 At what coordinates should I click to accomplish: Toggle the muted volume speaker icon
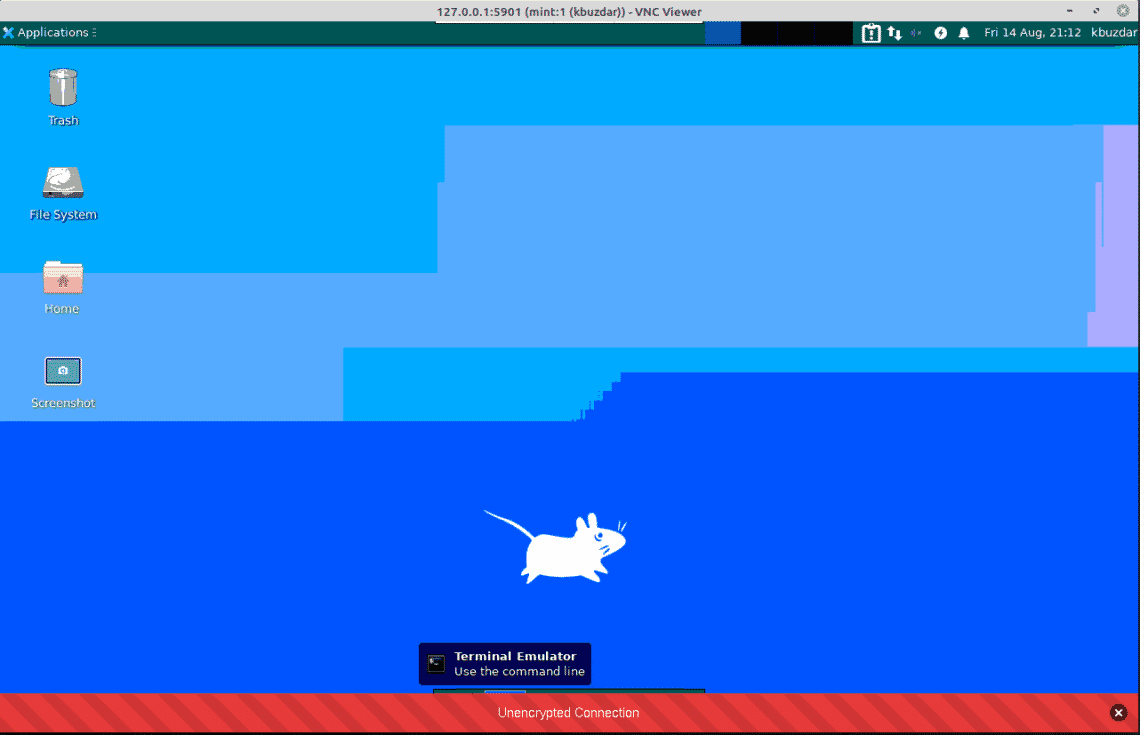(x=916, y=33)
